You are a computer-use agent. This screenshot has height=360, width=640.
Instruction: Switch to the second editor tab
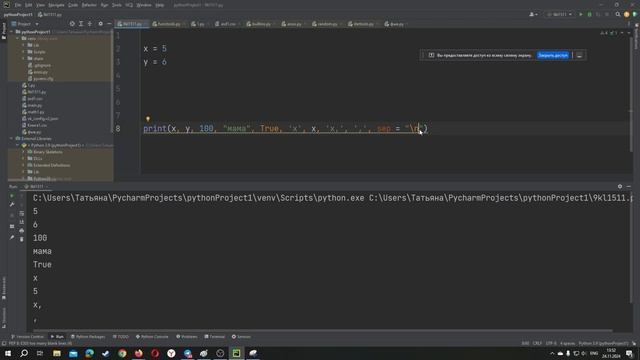(x=168, y=24)
